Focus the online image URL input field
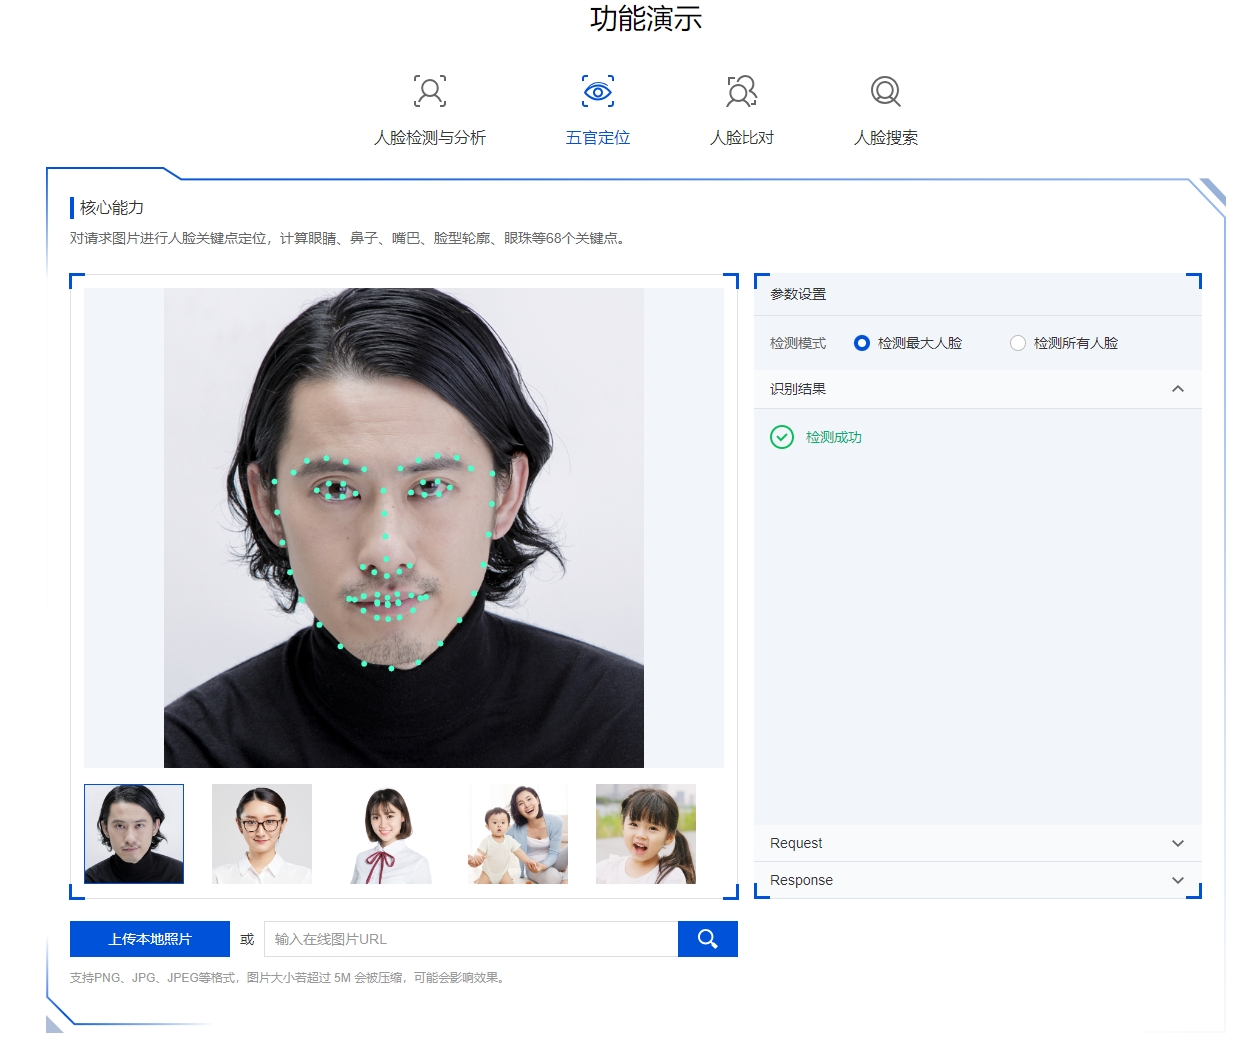Screen dimensions: 1260x1055 point(471,939)
